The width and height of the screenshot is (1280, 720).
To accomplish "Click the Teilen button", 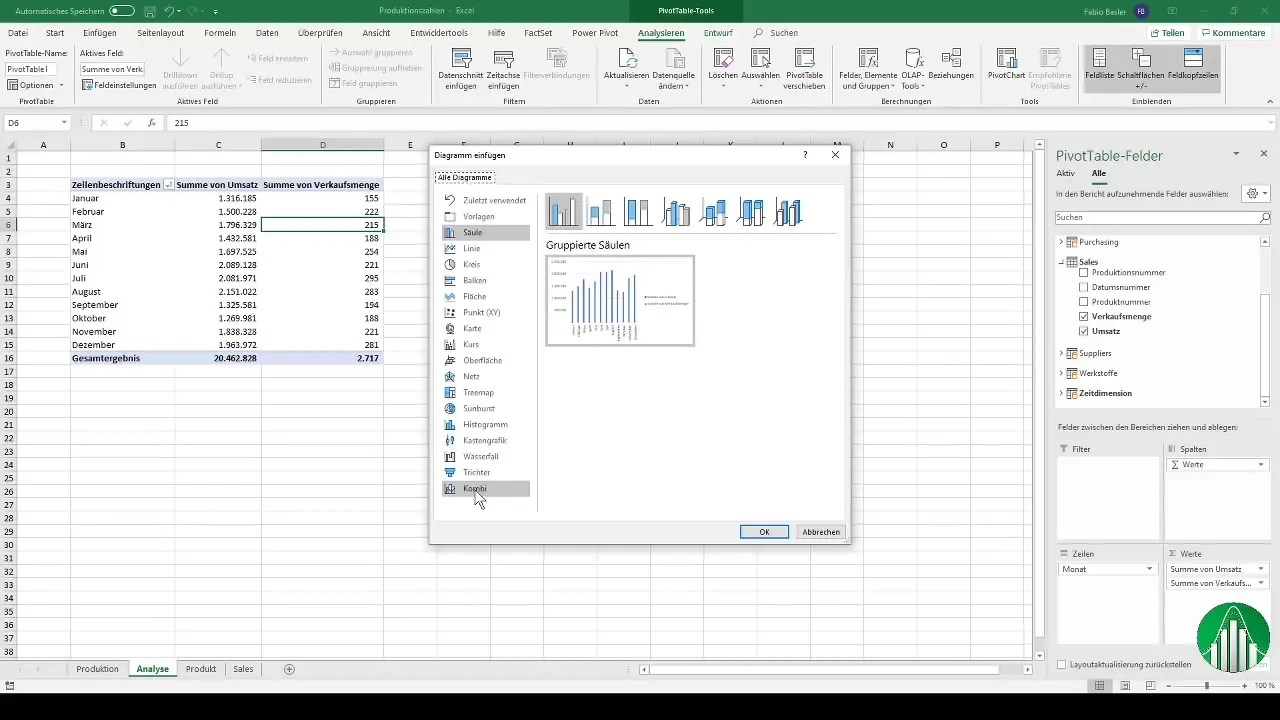I will [1167, 33].
